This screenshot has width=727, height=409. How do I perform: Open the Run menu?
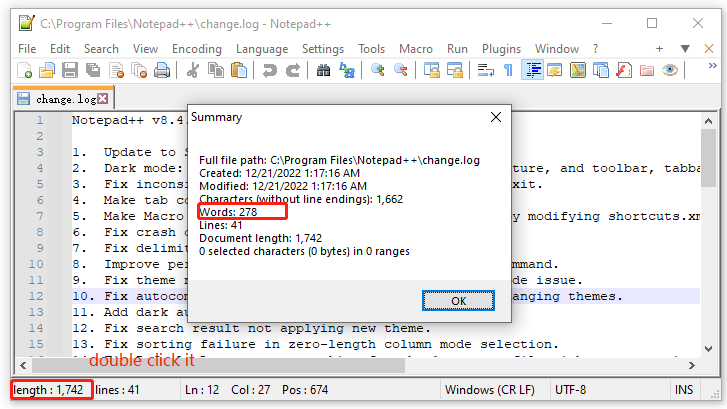coord(457,49)
